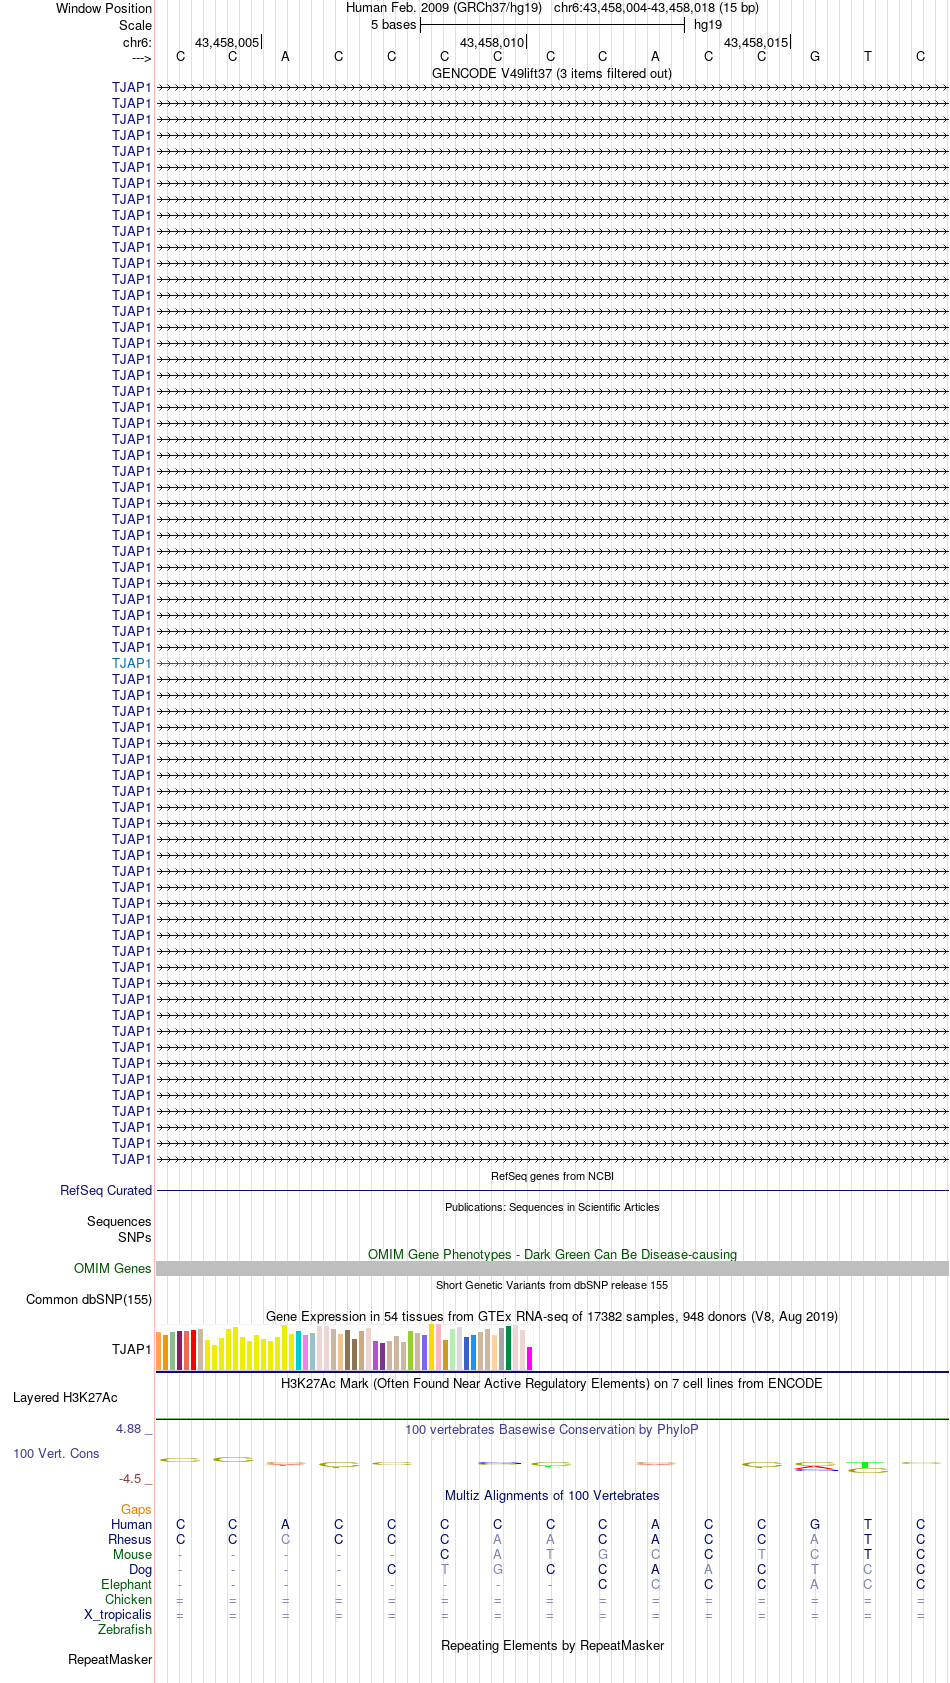Open 'Publications: Sequences in Scientific Articles' title
The image size is (950, 1683).
coord(552,1207)
